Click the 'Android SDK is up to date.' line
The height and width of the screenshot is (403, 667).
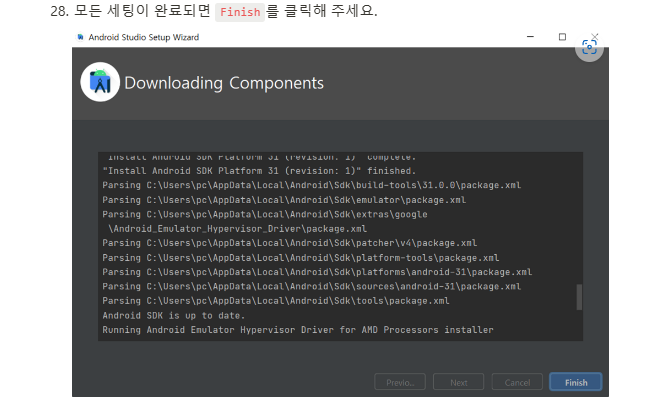(x=174, y=315)
